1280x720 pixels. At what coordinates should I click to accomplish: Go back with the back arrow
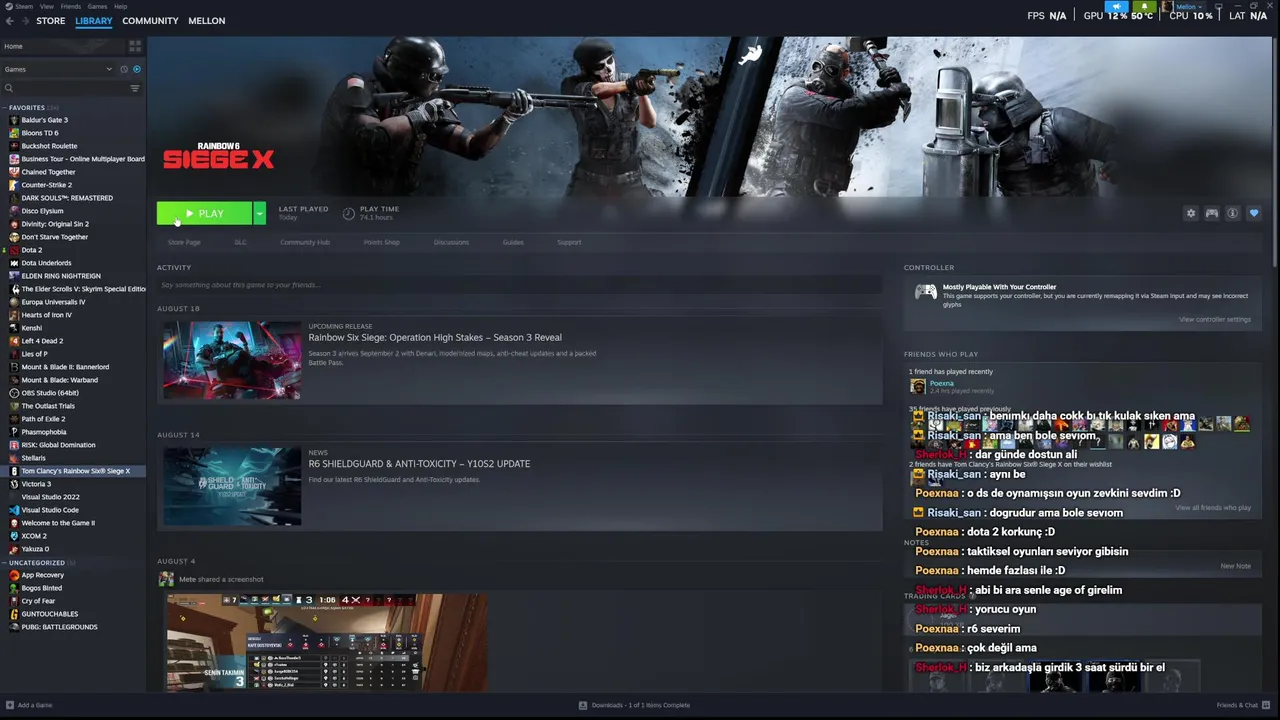[9, 21]
